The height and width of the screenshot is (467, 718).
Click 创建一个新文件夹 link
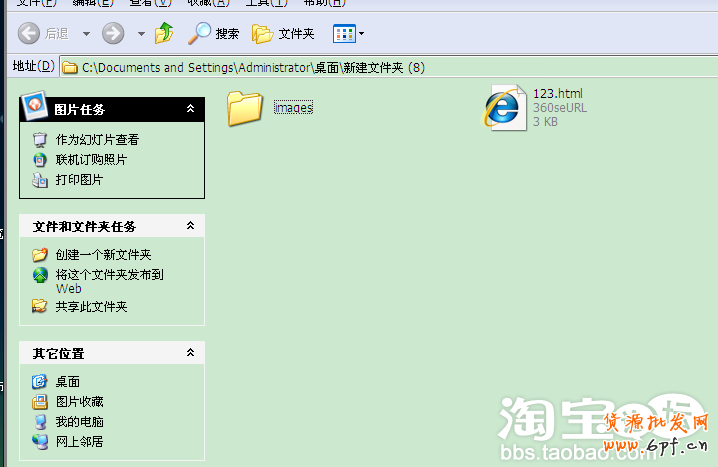(x=103, y=255)
